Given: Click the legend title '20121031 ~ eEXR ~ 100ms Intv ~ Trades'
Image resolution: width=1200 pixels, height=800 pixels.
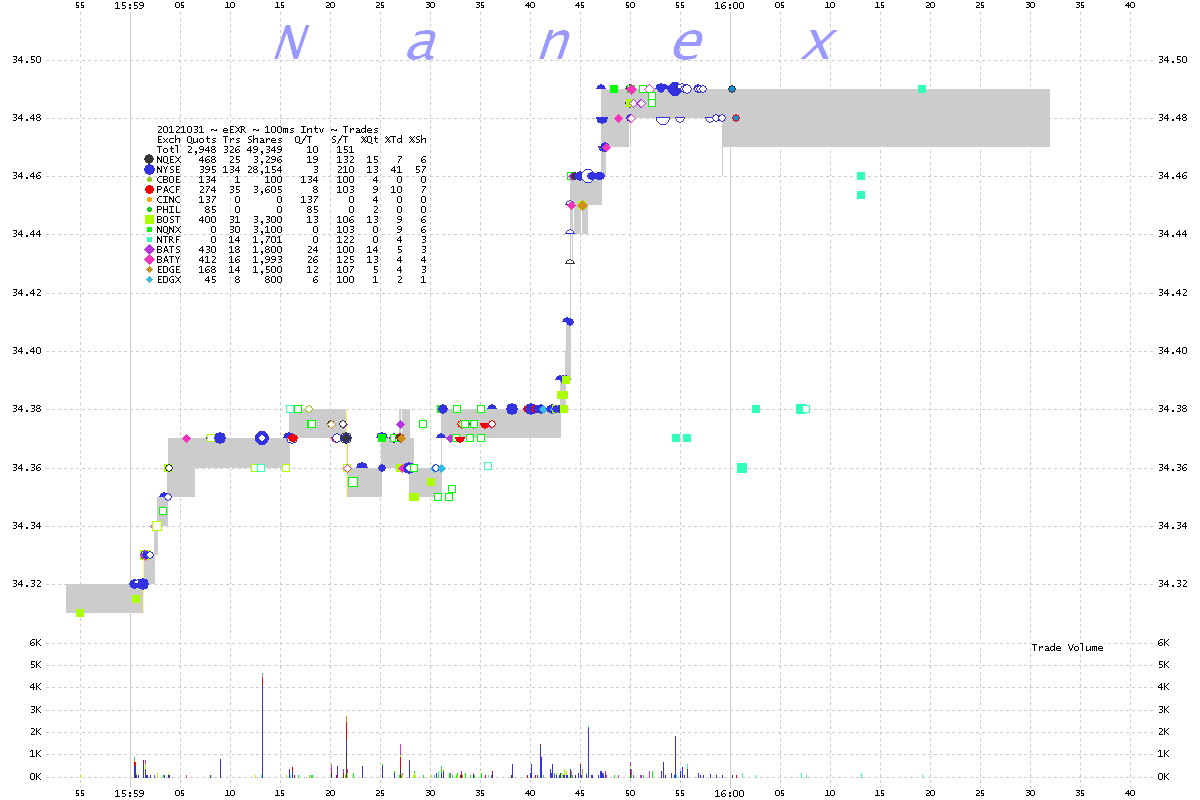Looking at the screenshot, I should 268,129.
